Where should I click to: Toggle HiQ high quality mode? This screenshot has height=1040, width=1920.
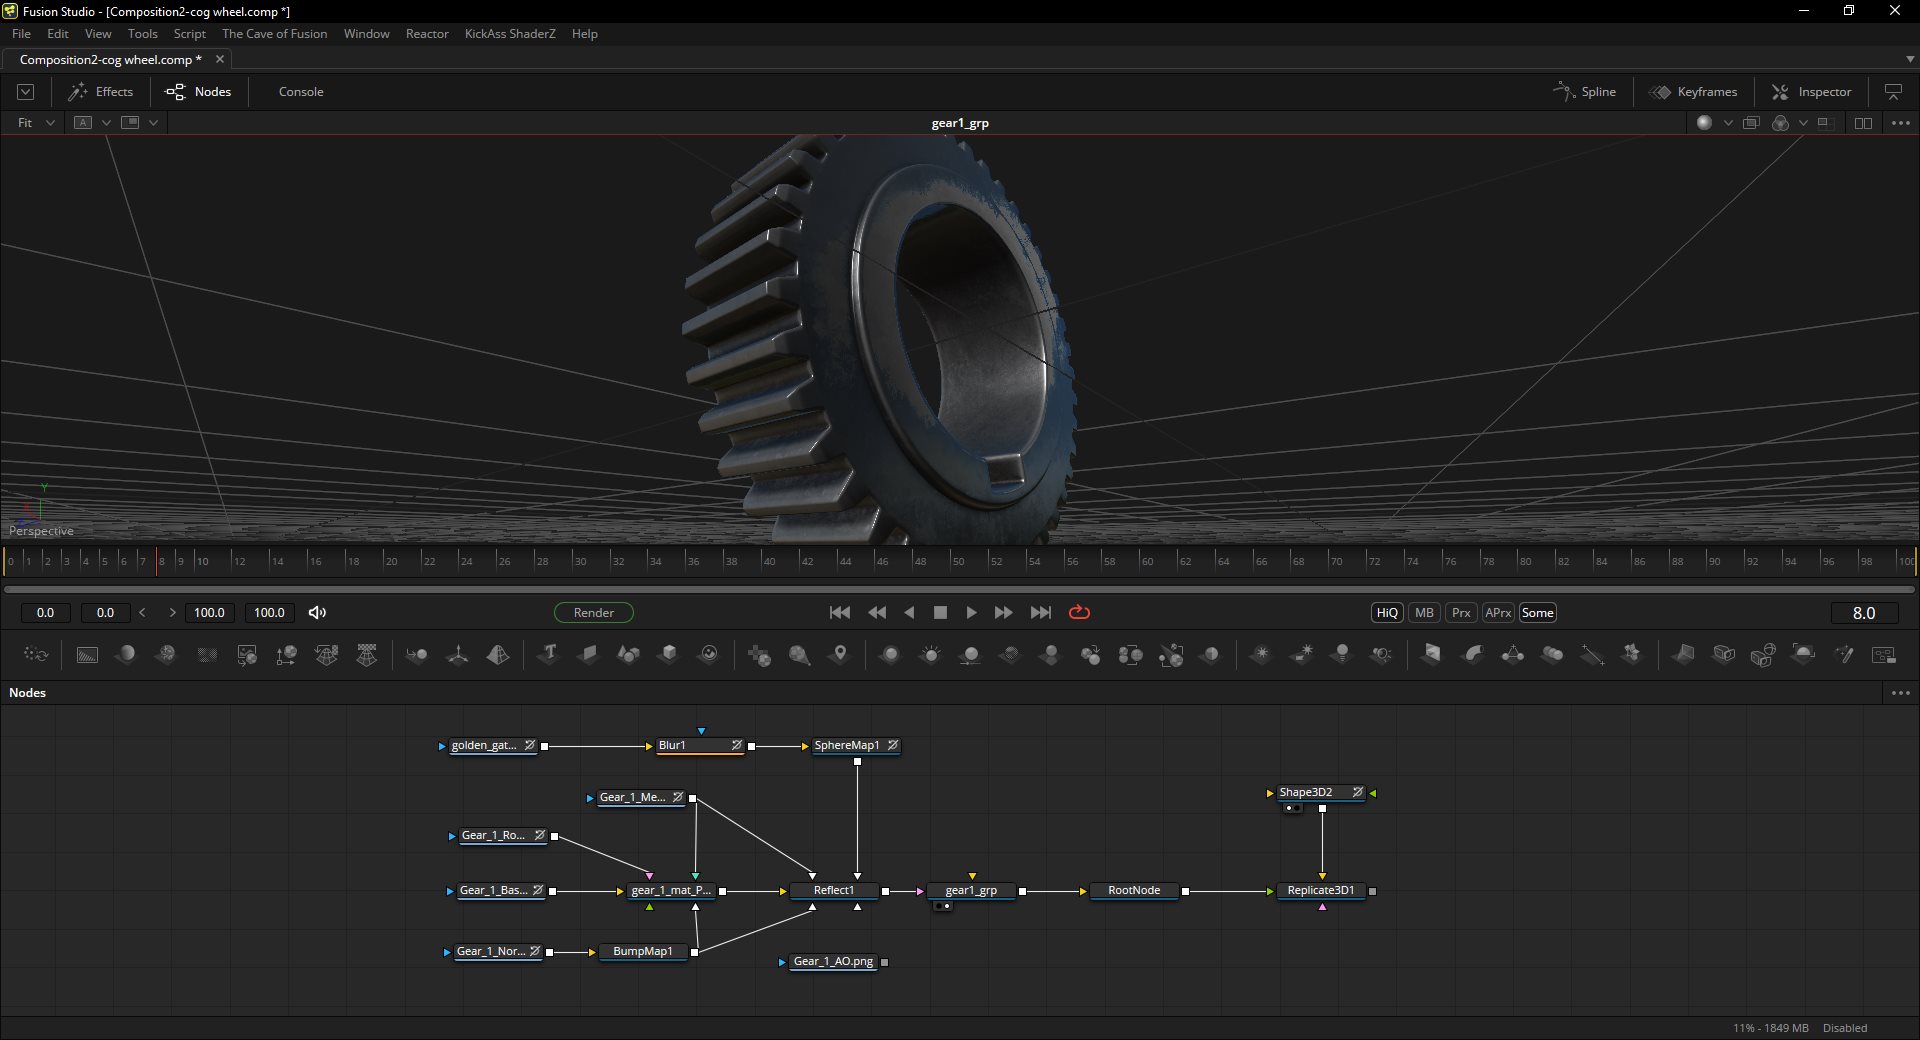click(x=1387, y=612)
